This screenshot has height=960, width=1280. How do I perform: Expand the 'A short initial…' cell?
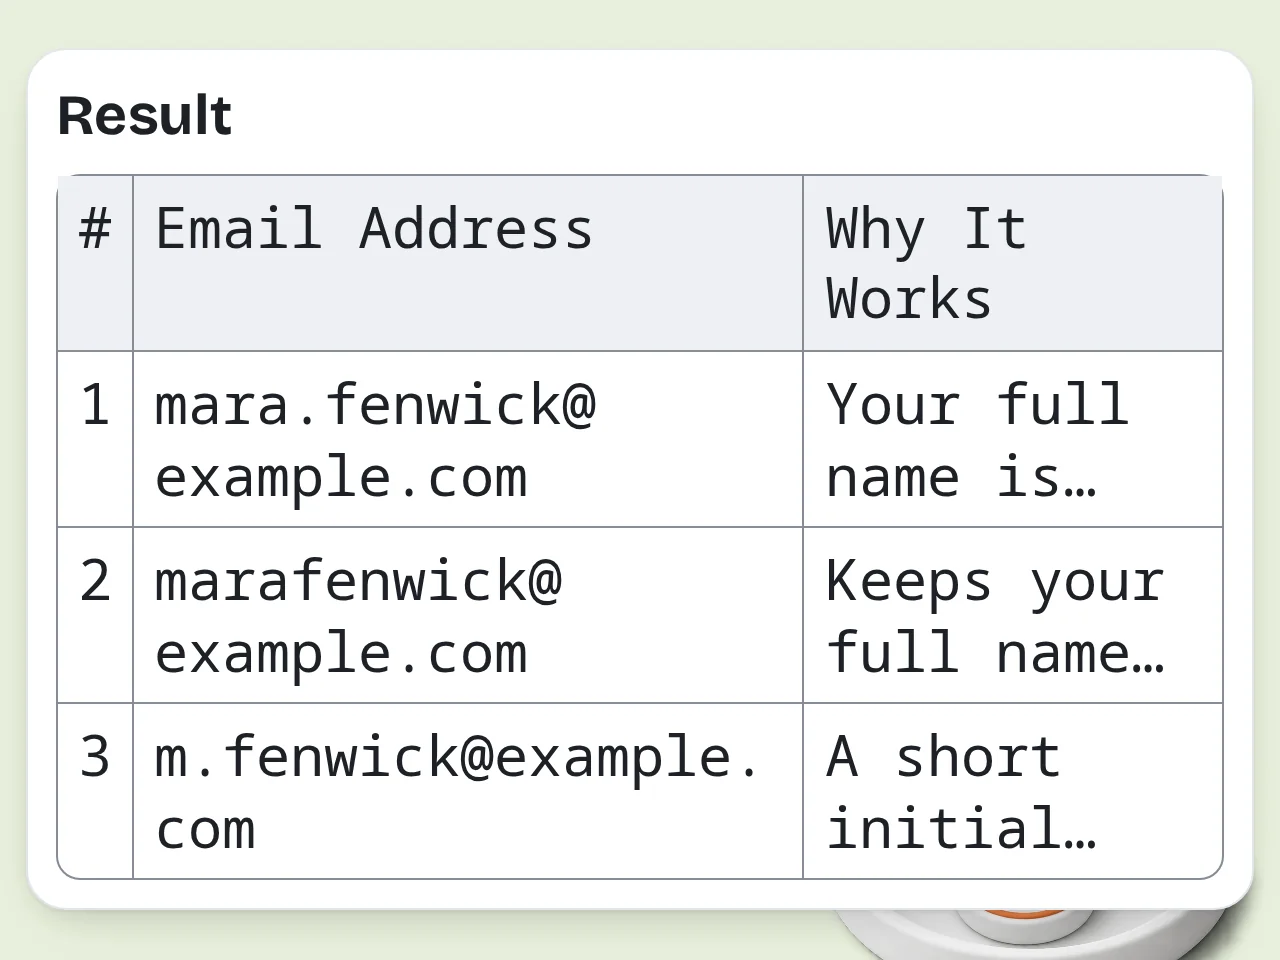(x=1013, y=791)
